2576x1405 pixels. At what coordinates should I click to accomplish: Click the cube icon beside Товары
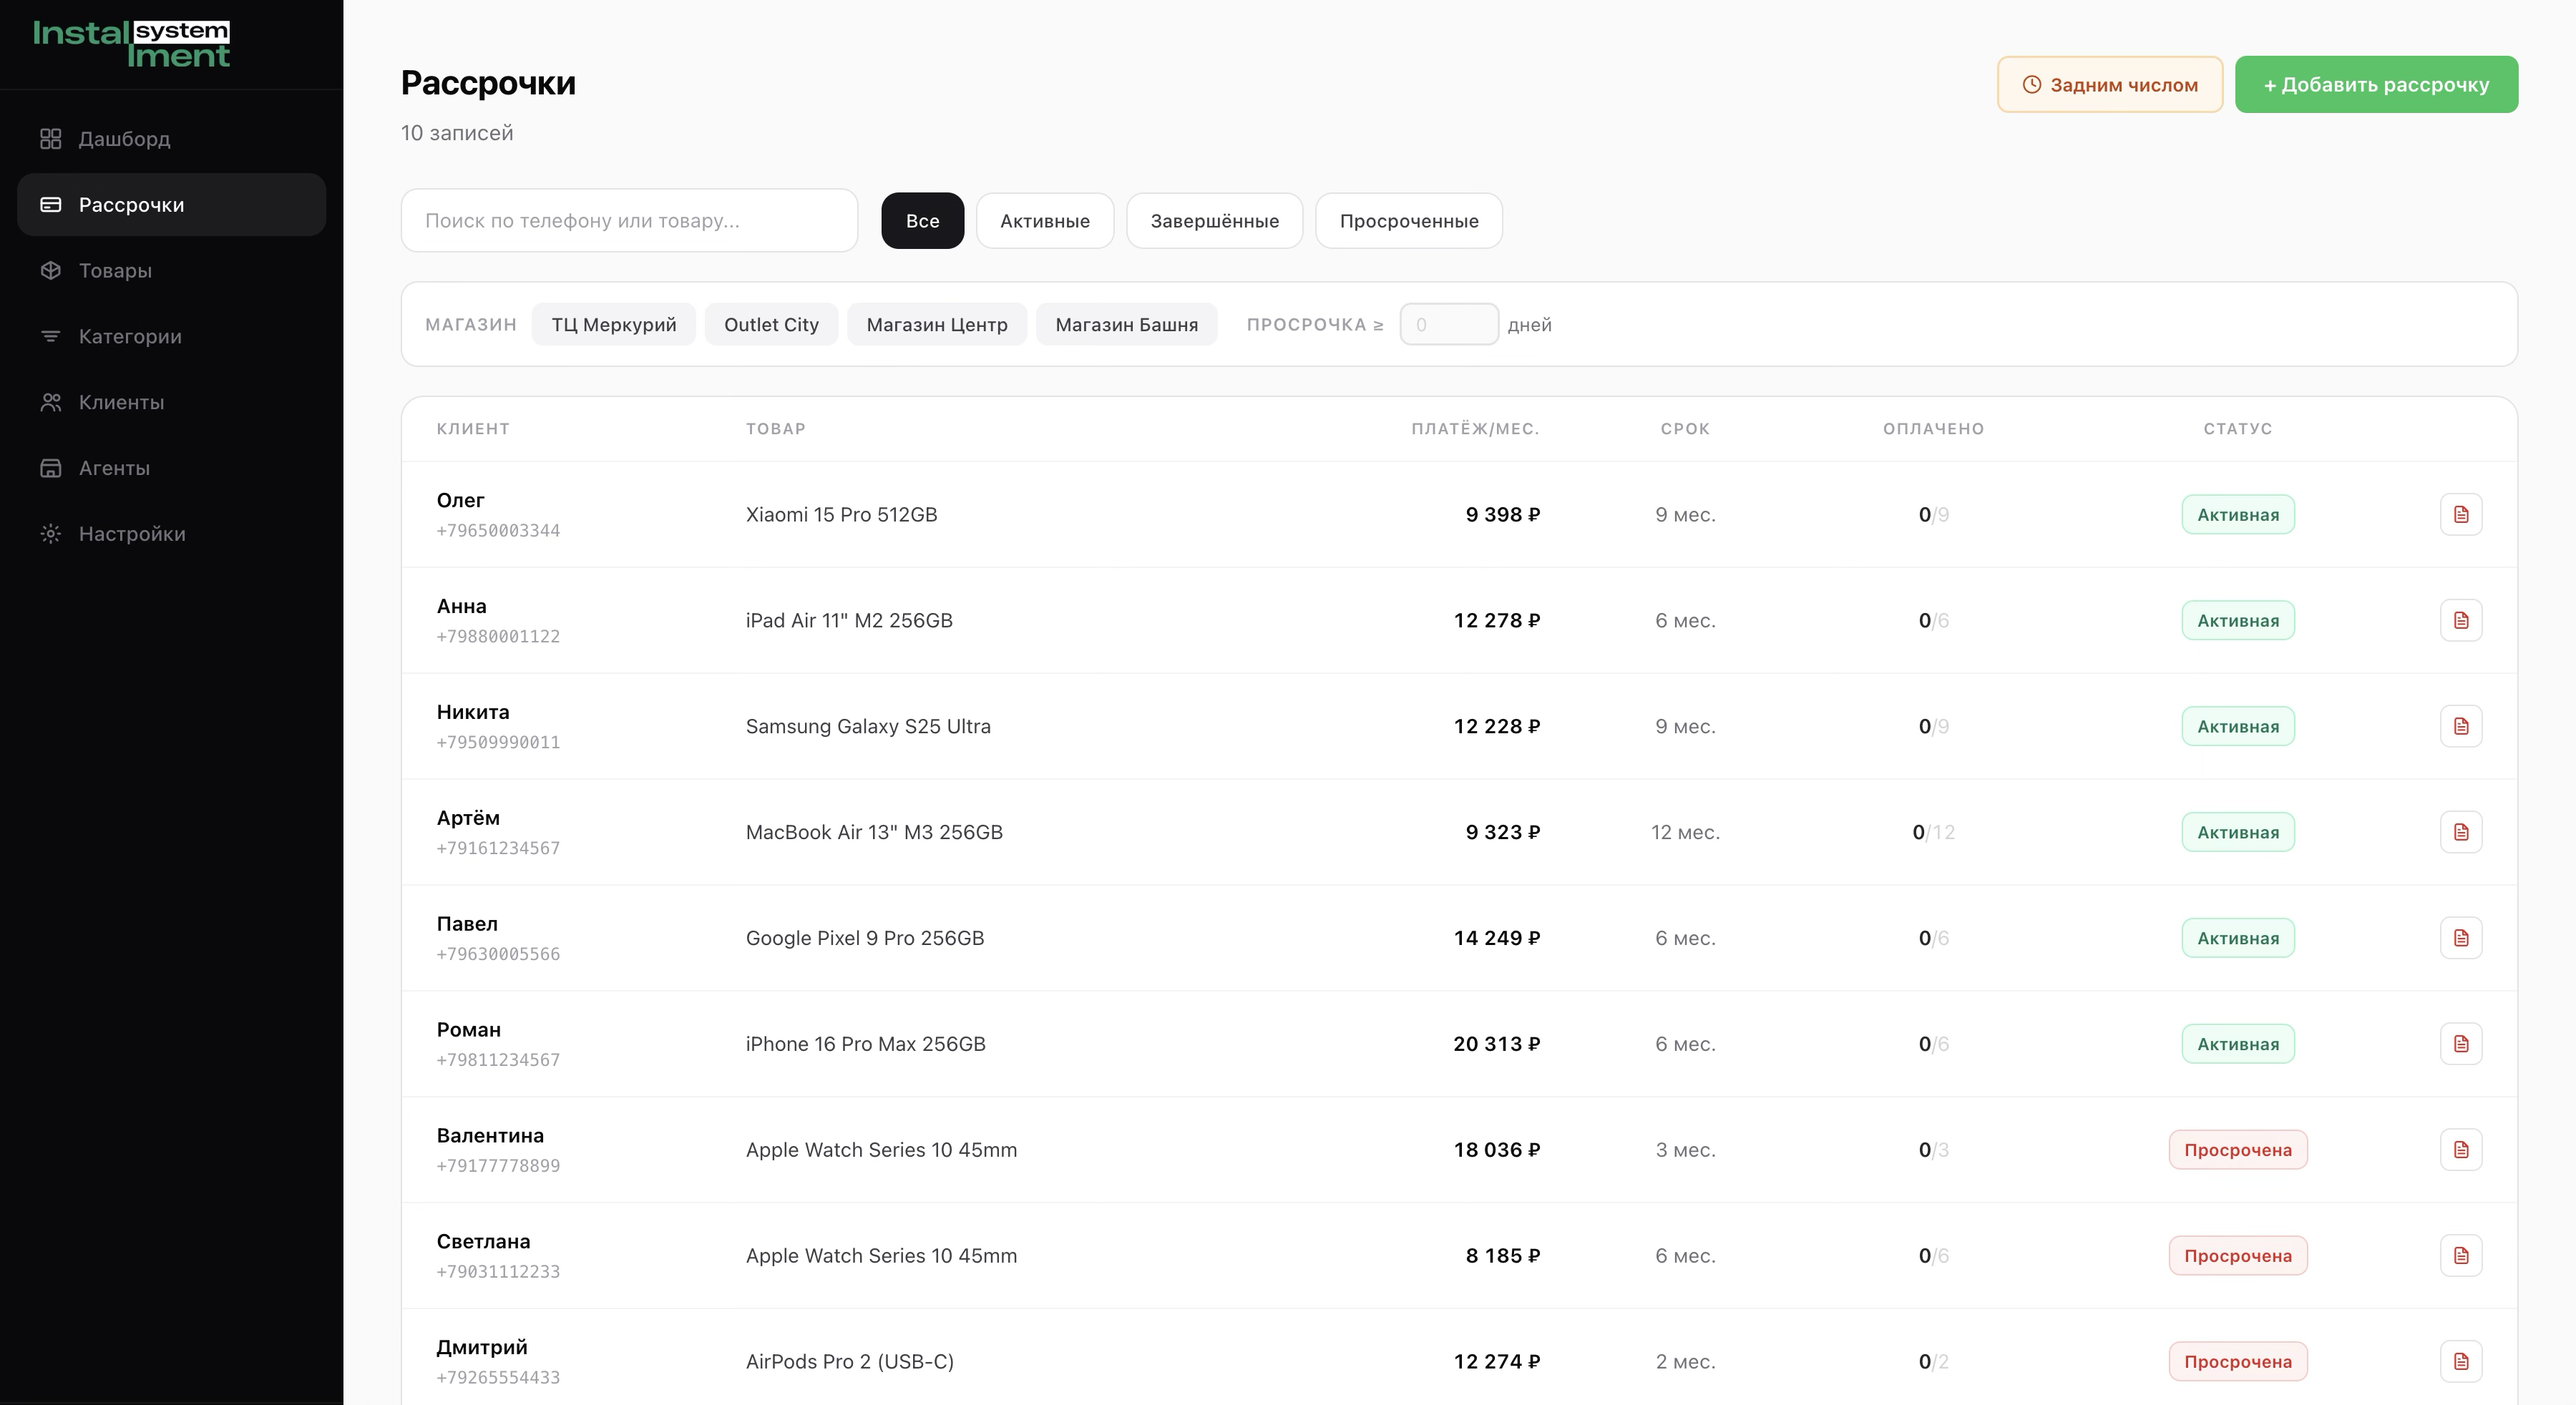tap(51, 271)
